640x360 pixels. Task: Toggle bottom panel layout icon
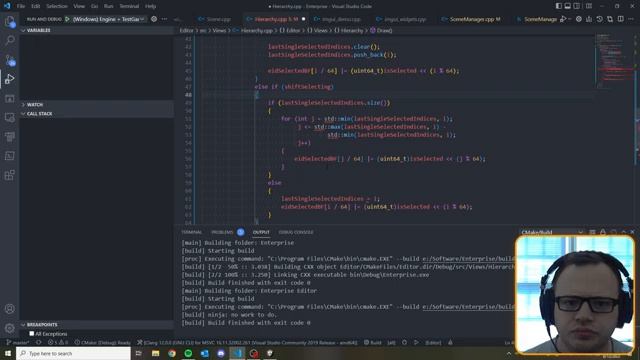pyautogui.click(x=567, y=6)
